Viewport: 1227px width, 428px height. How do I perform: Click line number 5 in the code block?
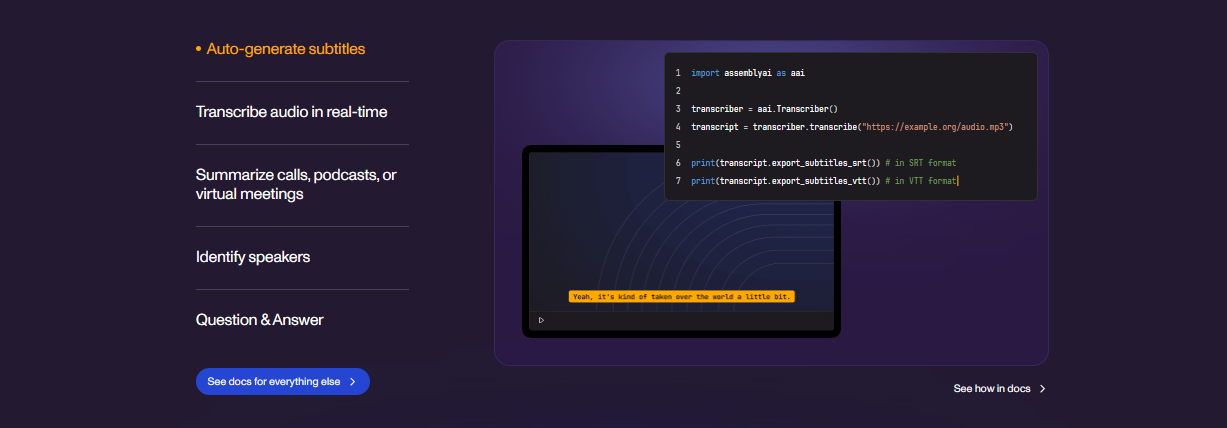(678, 145)
